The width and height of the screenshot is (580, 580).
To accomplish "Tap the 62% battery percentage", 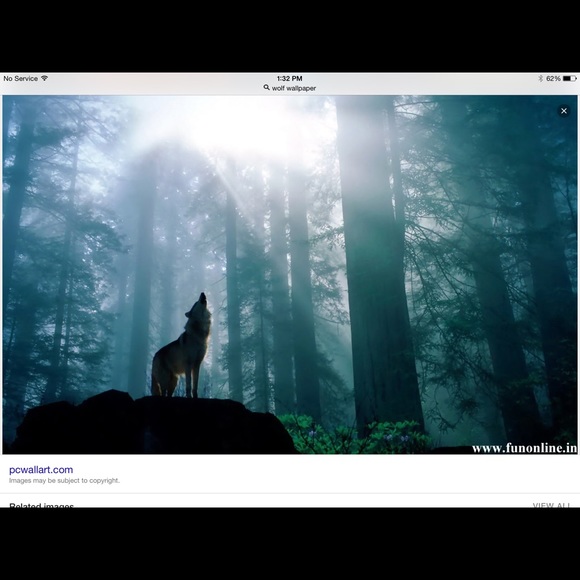I will [553, 78].
